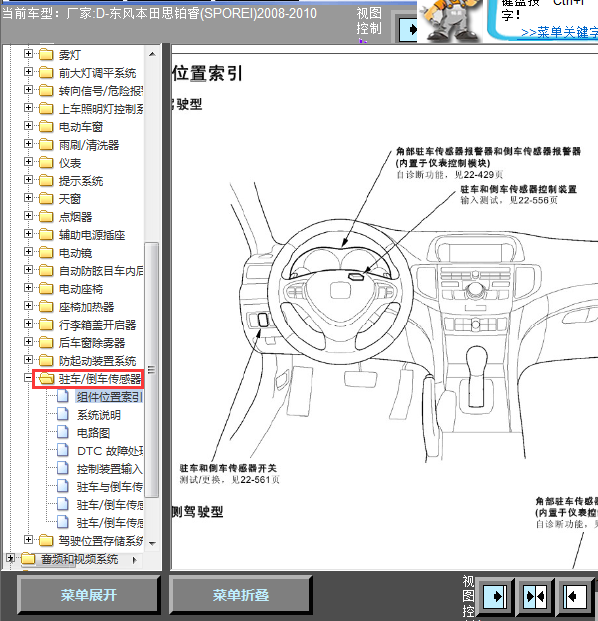Click tree scrollbar down arrow
This screenshot has height=621, width=598.
pos(152,543)
